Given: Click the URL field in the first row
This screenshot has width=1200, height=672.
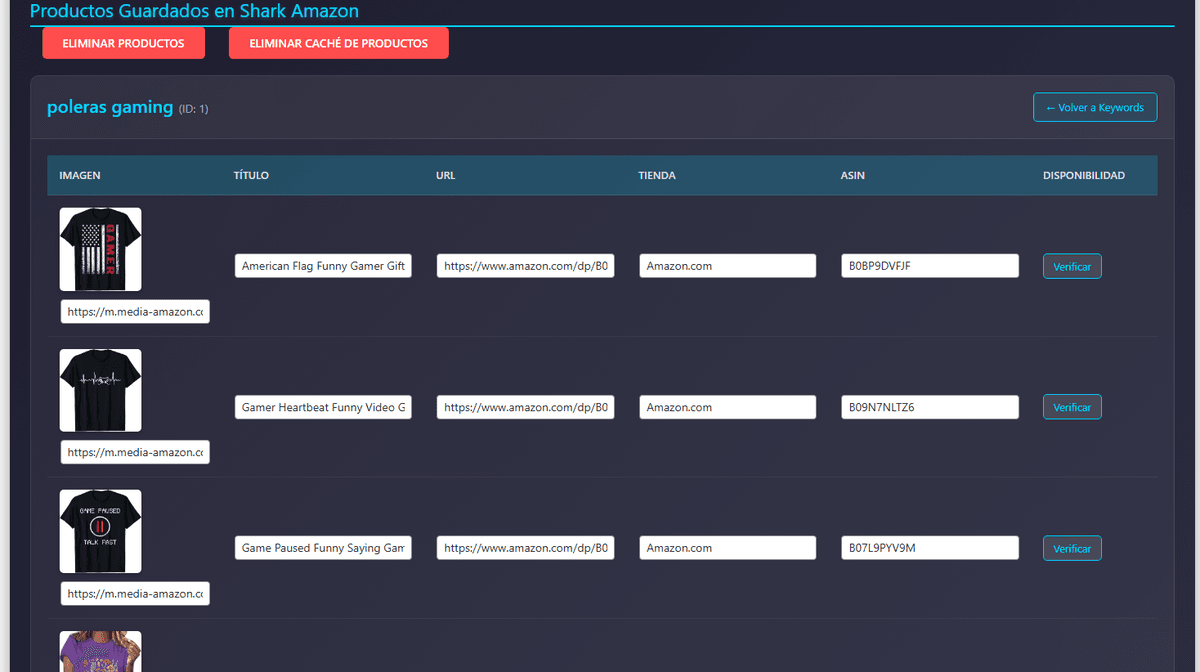Looking at the screenshot, I should click(525, 266).
